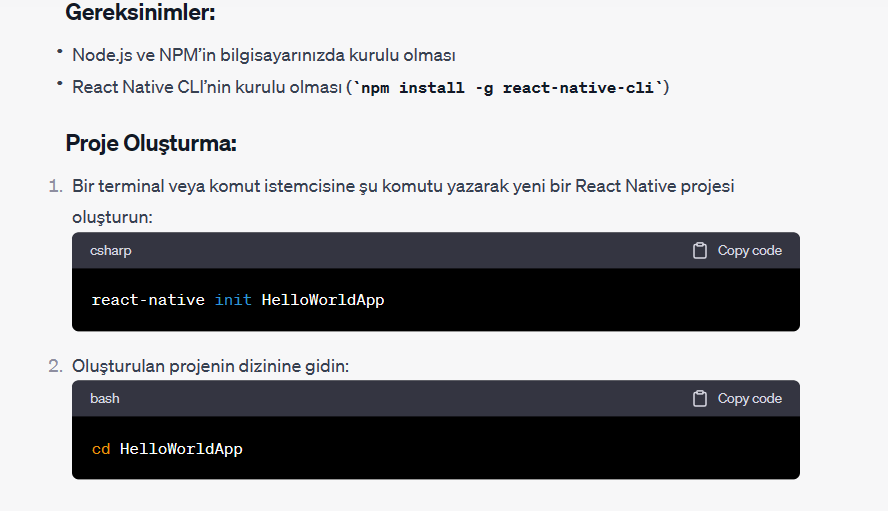Click clipboard icon in csharp code block

tap(700, 250)
